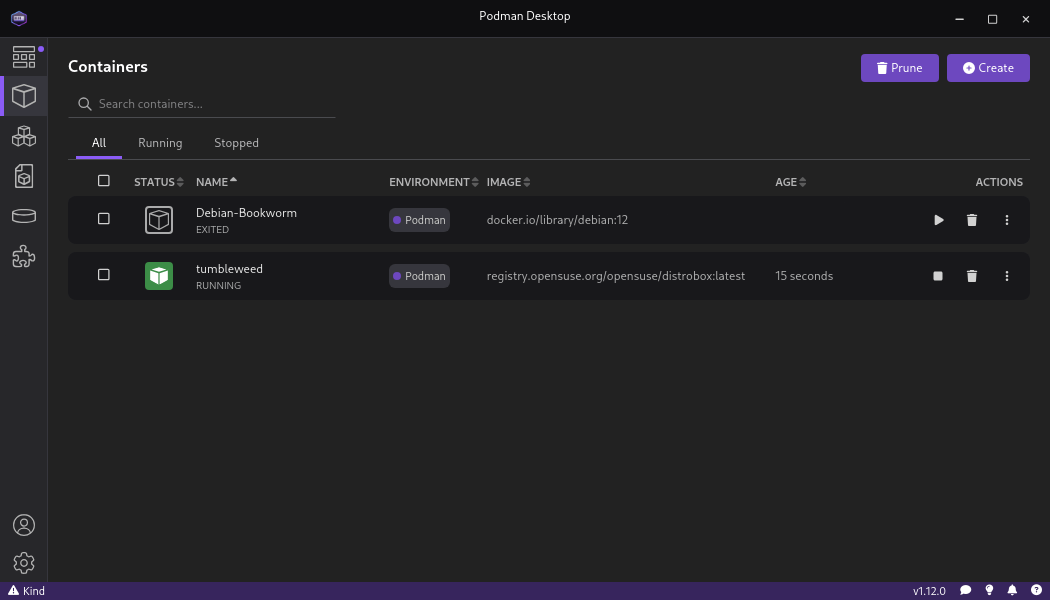Check the Debian-Bookworm row checkbox

pos(103,218)
